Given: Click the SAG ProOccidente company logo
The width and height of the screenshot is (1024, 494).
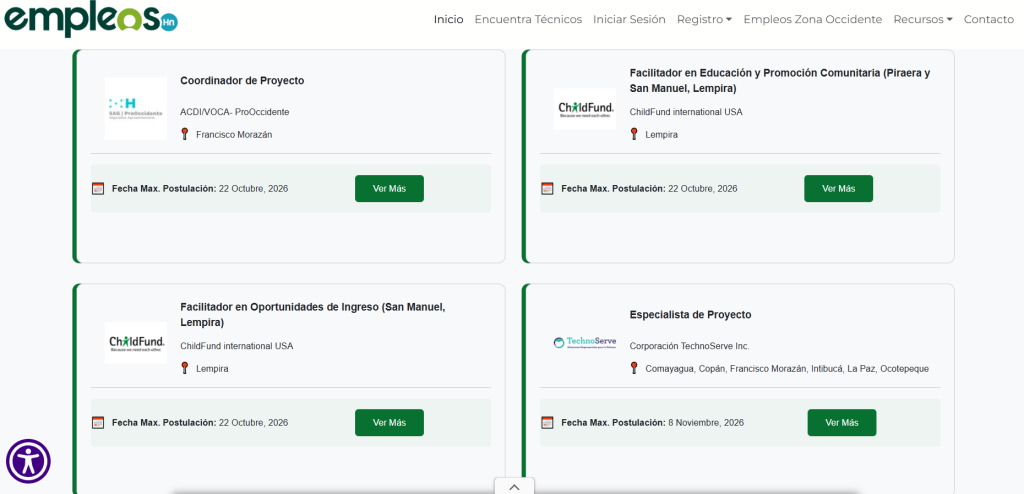Looking at the screenshot, I should (136, 108).
